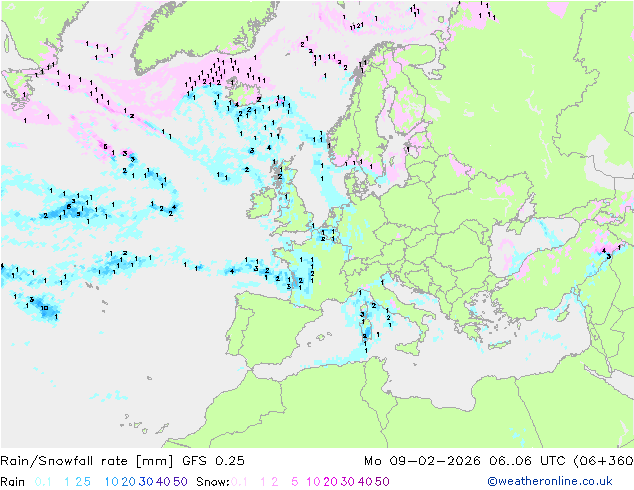The image size is (634, 490).
Task: Click the rain legend value 0.1
Action: pos(43,482)
